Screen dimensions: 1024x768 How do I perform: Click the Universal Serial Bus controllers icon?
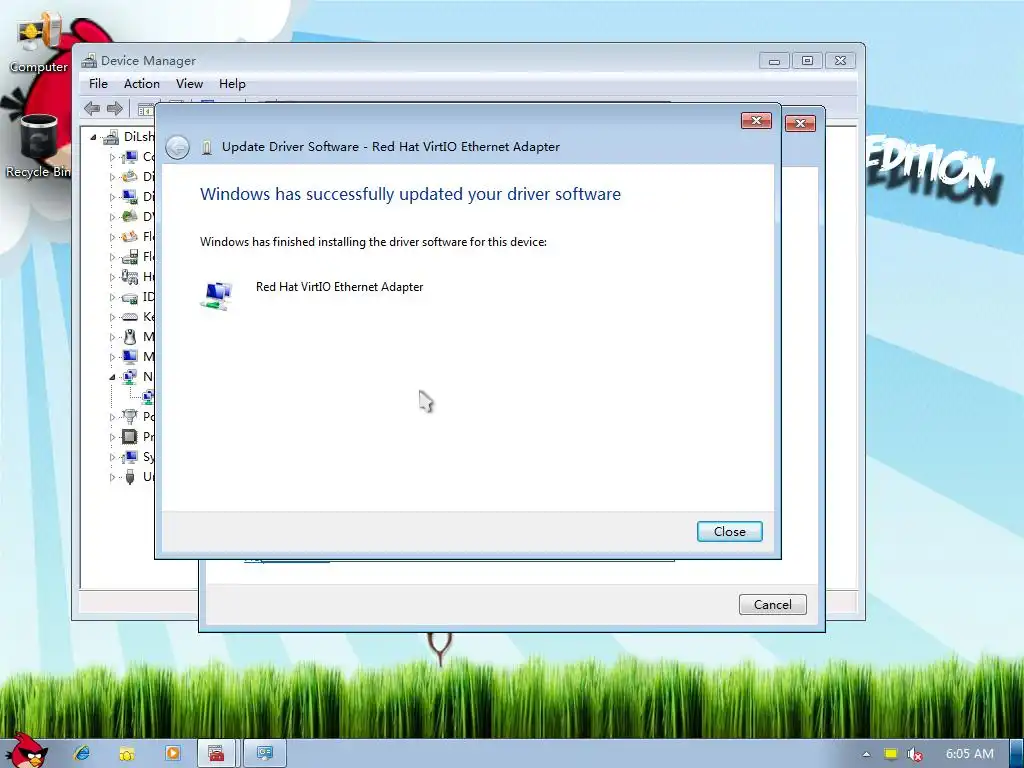coord(130,477)
